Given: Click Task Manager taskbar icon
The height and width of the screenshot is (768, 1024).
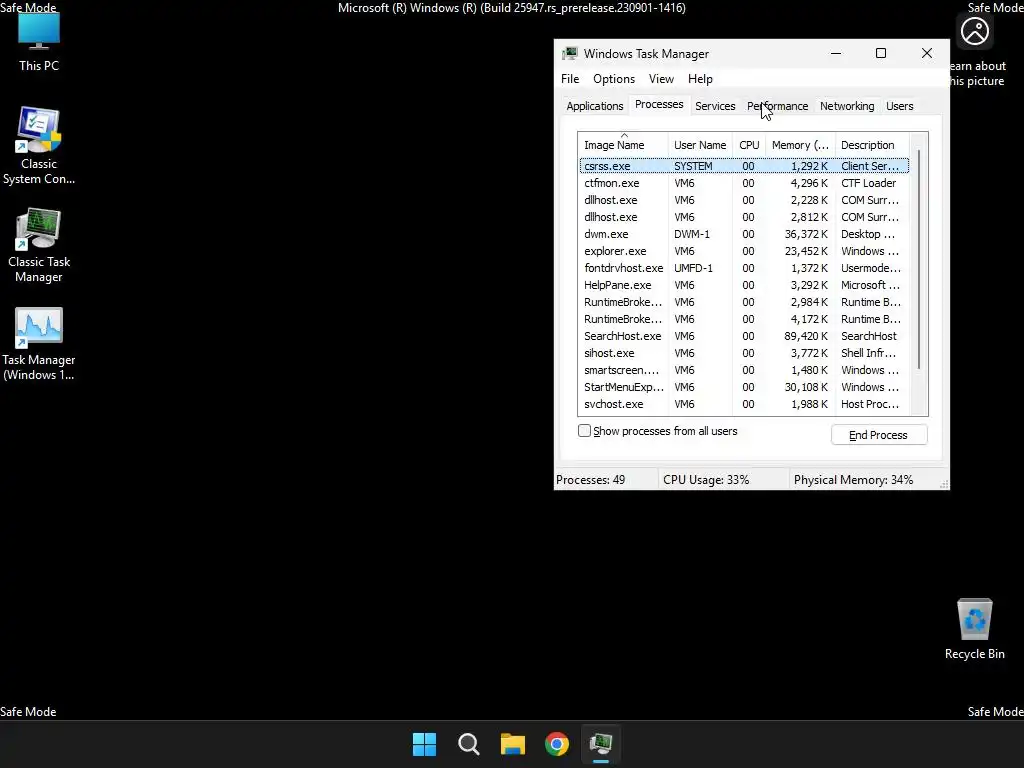Looking at the screenshot, I should (601, 744).
